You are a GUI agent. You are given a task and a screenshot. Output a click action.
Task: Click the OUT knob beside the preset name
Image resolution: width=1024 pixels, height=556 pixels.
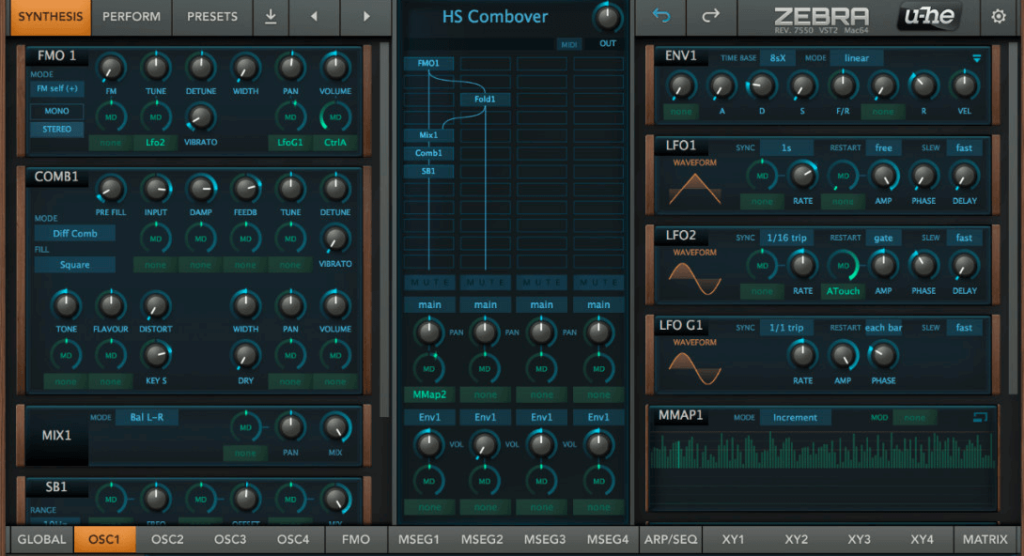[x=605, y=17]
